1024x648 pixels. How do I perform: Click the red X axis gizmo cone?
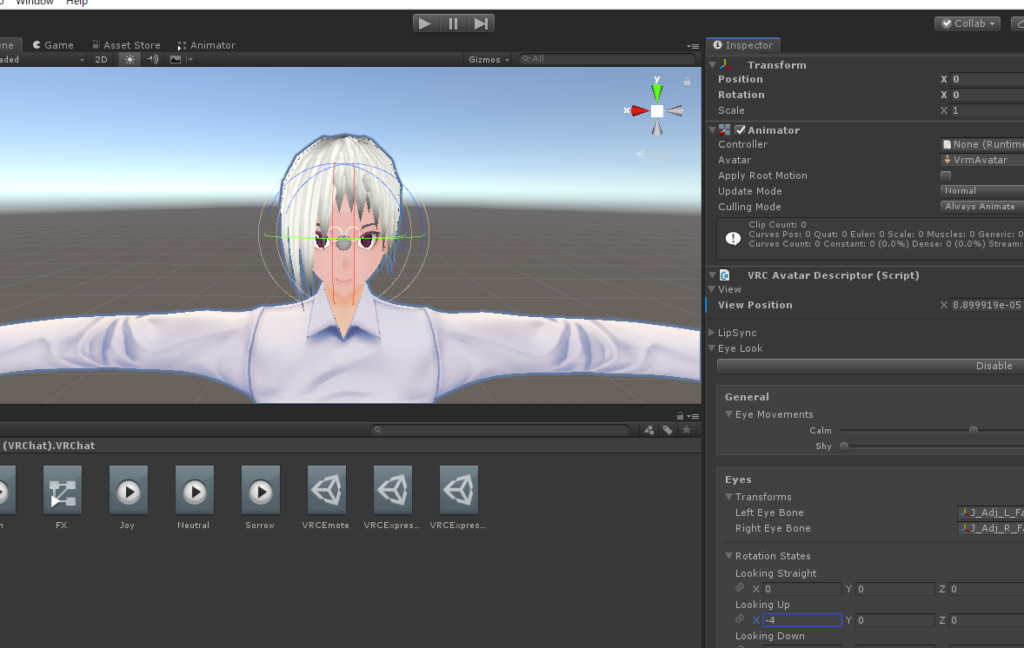click(x=639, y=110)
